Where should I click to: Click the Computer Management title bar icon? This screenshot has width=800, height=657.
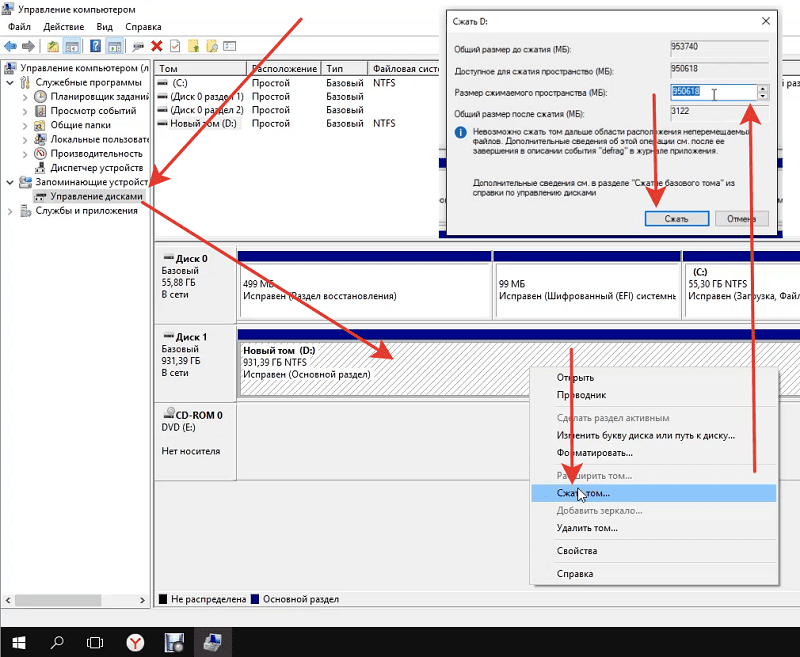8,9
